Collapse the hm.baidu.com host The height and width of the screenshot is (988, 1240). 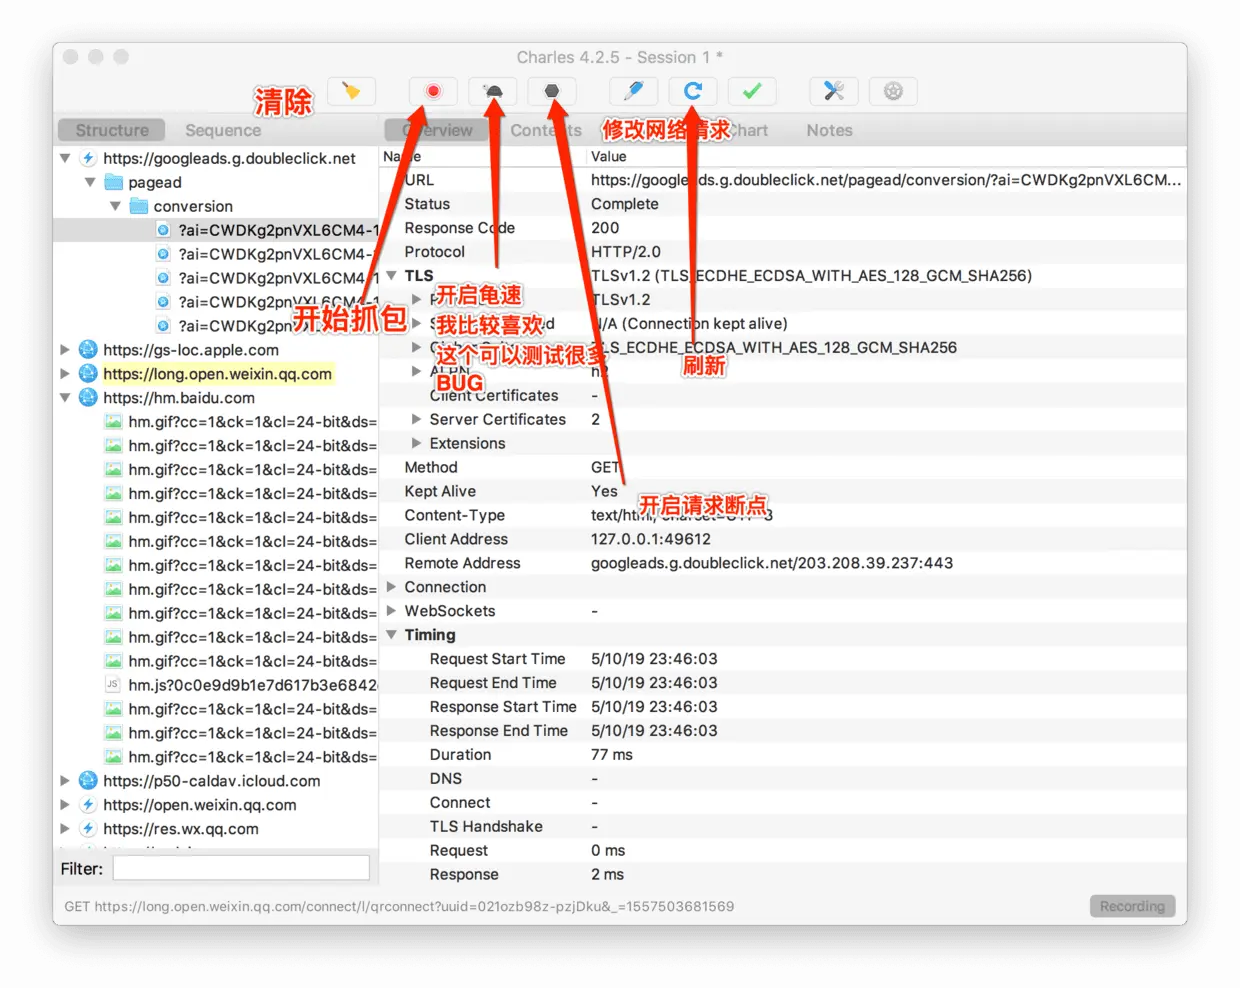tap(65, 398)
